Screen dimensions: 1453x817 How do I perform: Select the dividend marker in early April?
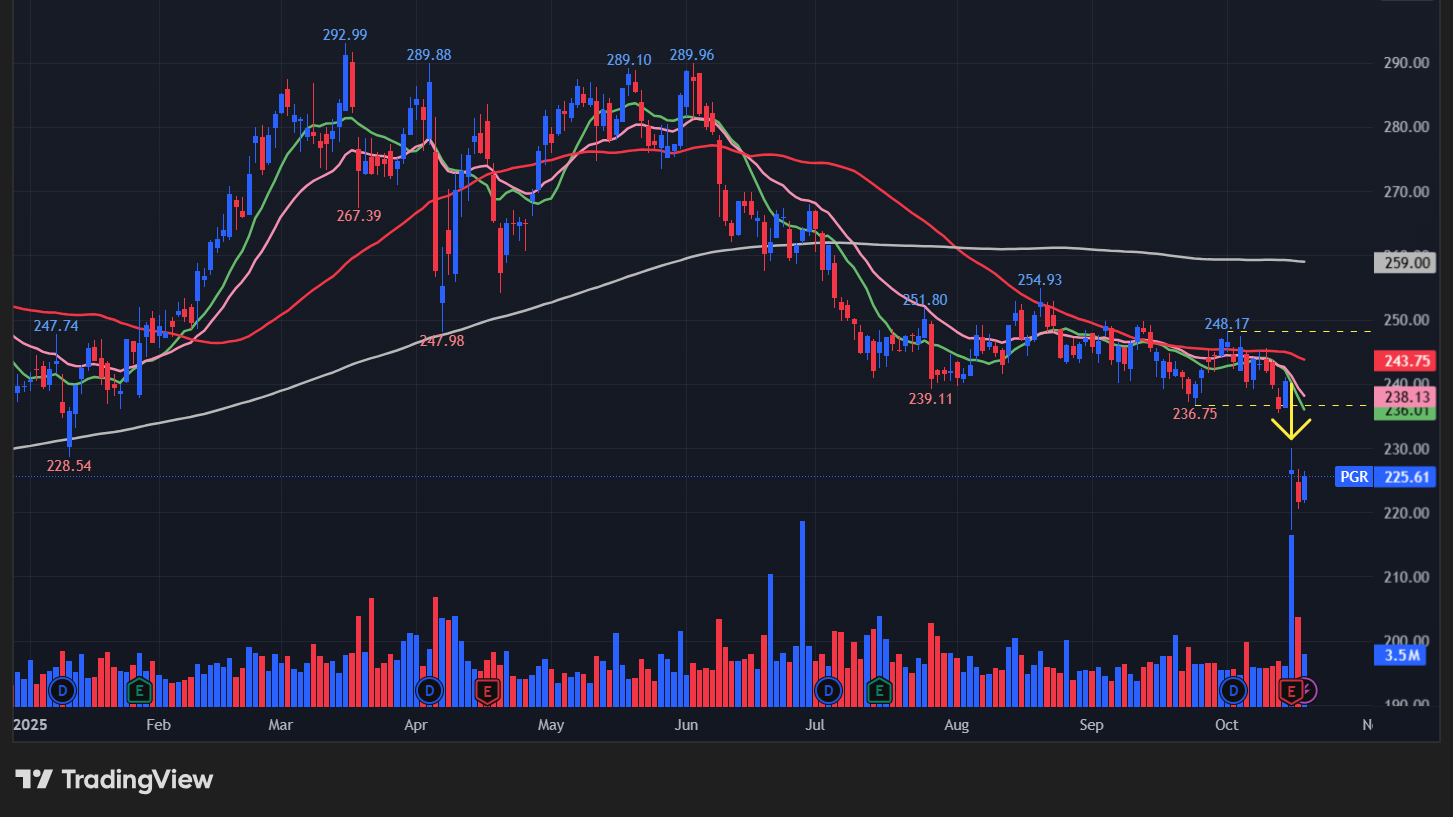430,690
